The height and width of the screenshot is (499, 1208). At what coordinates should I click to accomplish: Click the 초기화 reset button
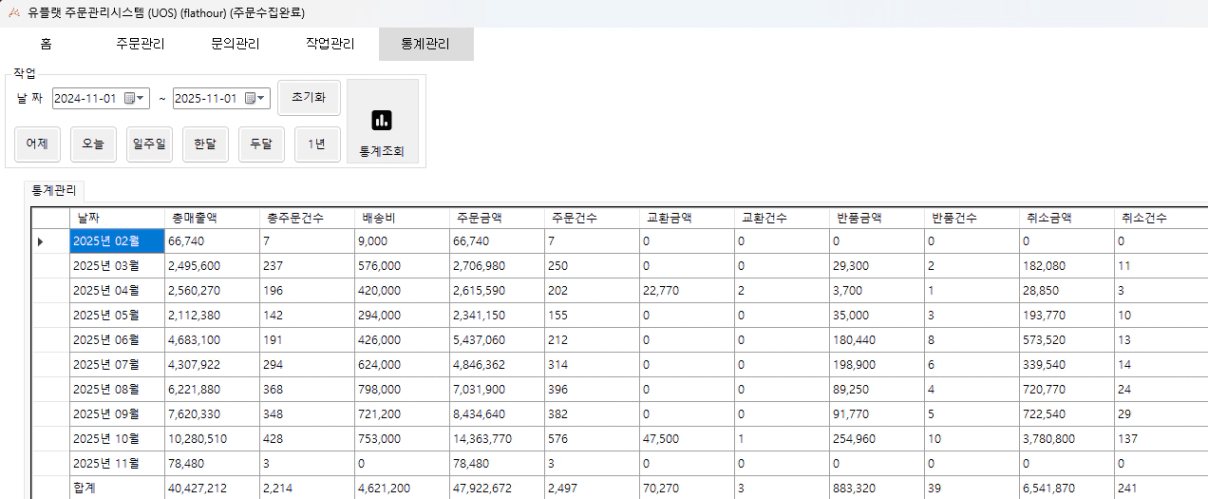point(308,98)
